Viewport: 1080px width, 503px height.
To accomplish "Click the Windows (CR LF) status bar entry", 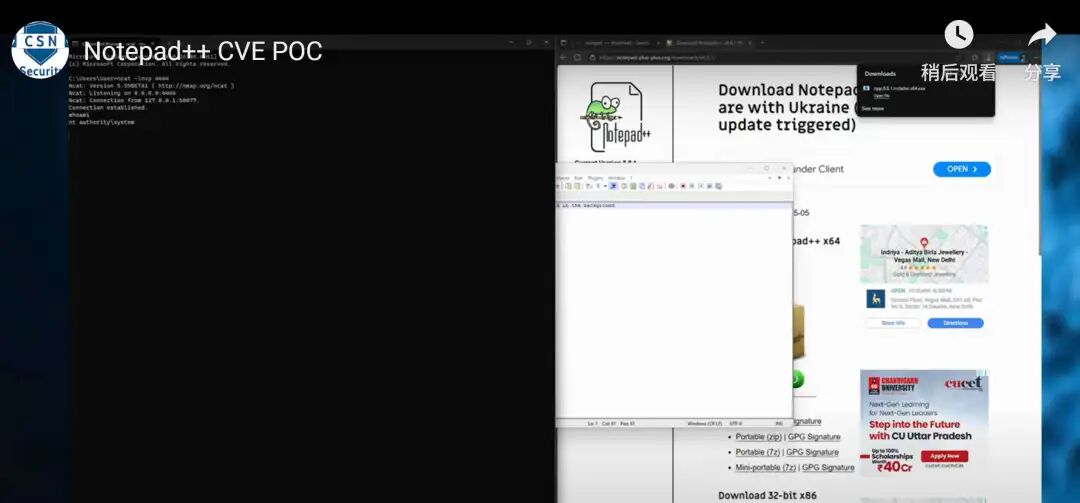I will pyautogui.click(x=703, y=423).
